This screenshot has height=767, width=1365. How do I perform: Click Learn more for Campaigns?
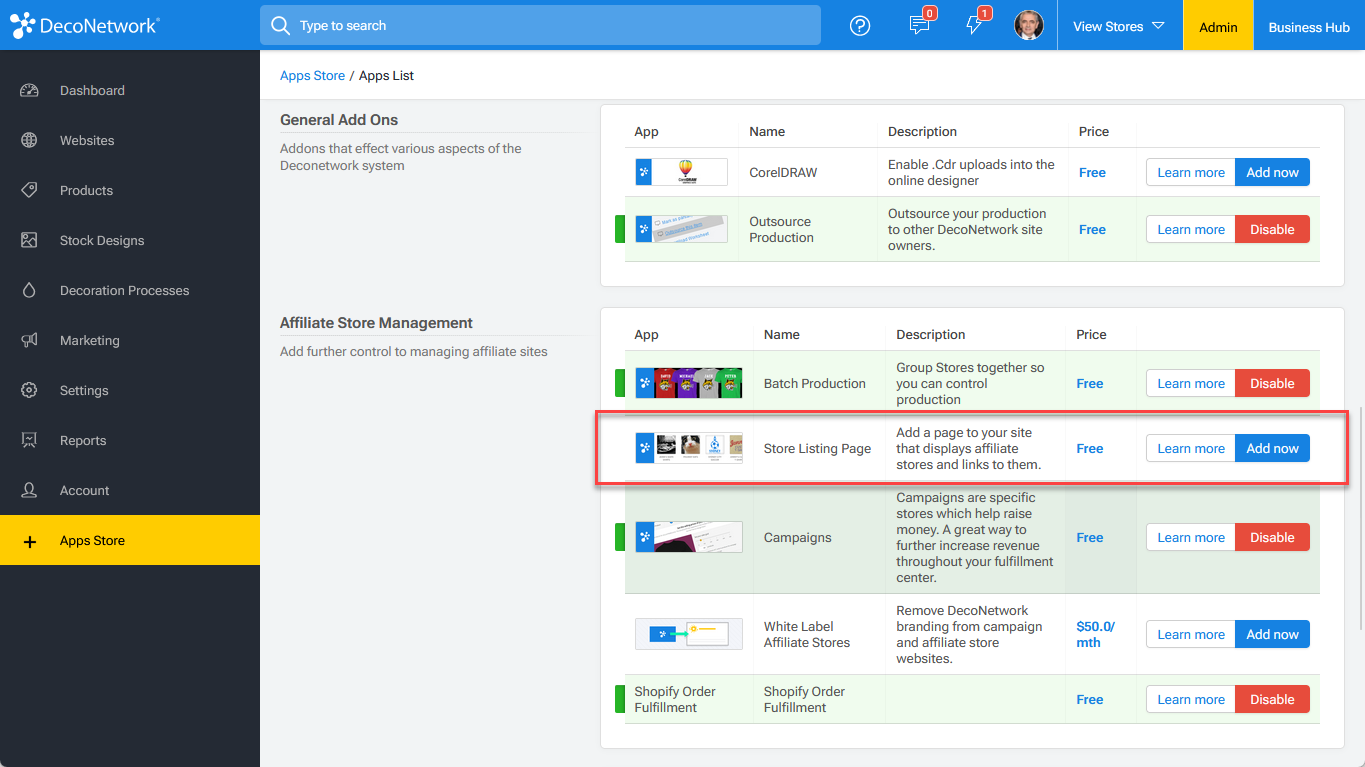pyautogui.click(x=1191, y=537)
